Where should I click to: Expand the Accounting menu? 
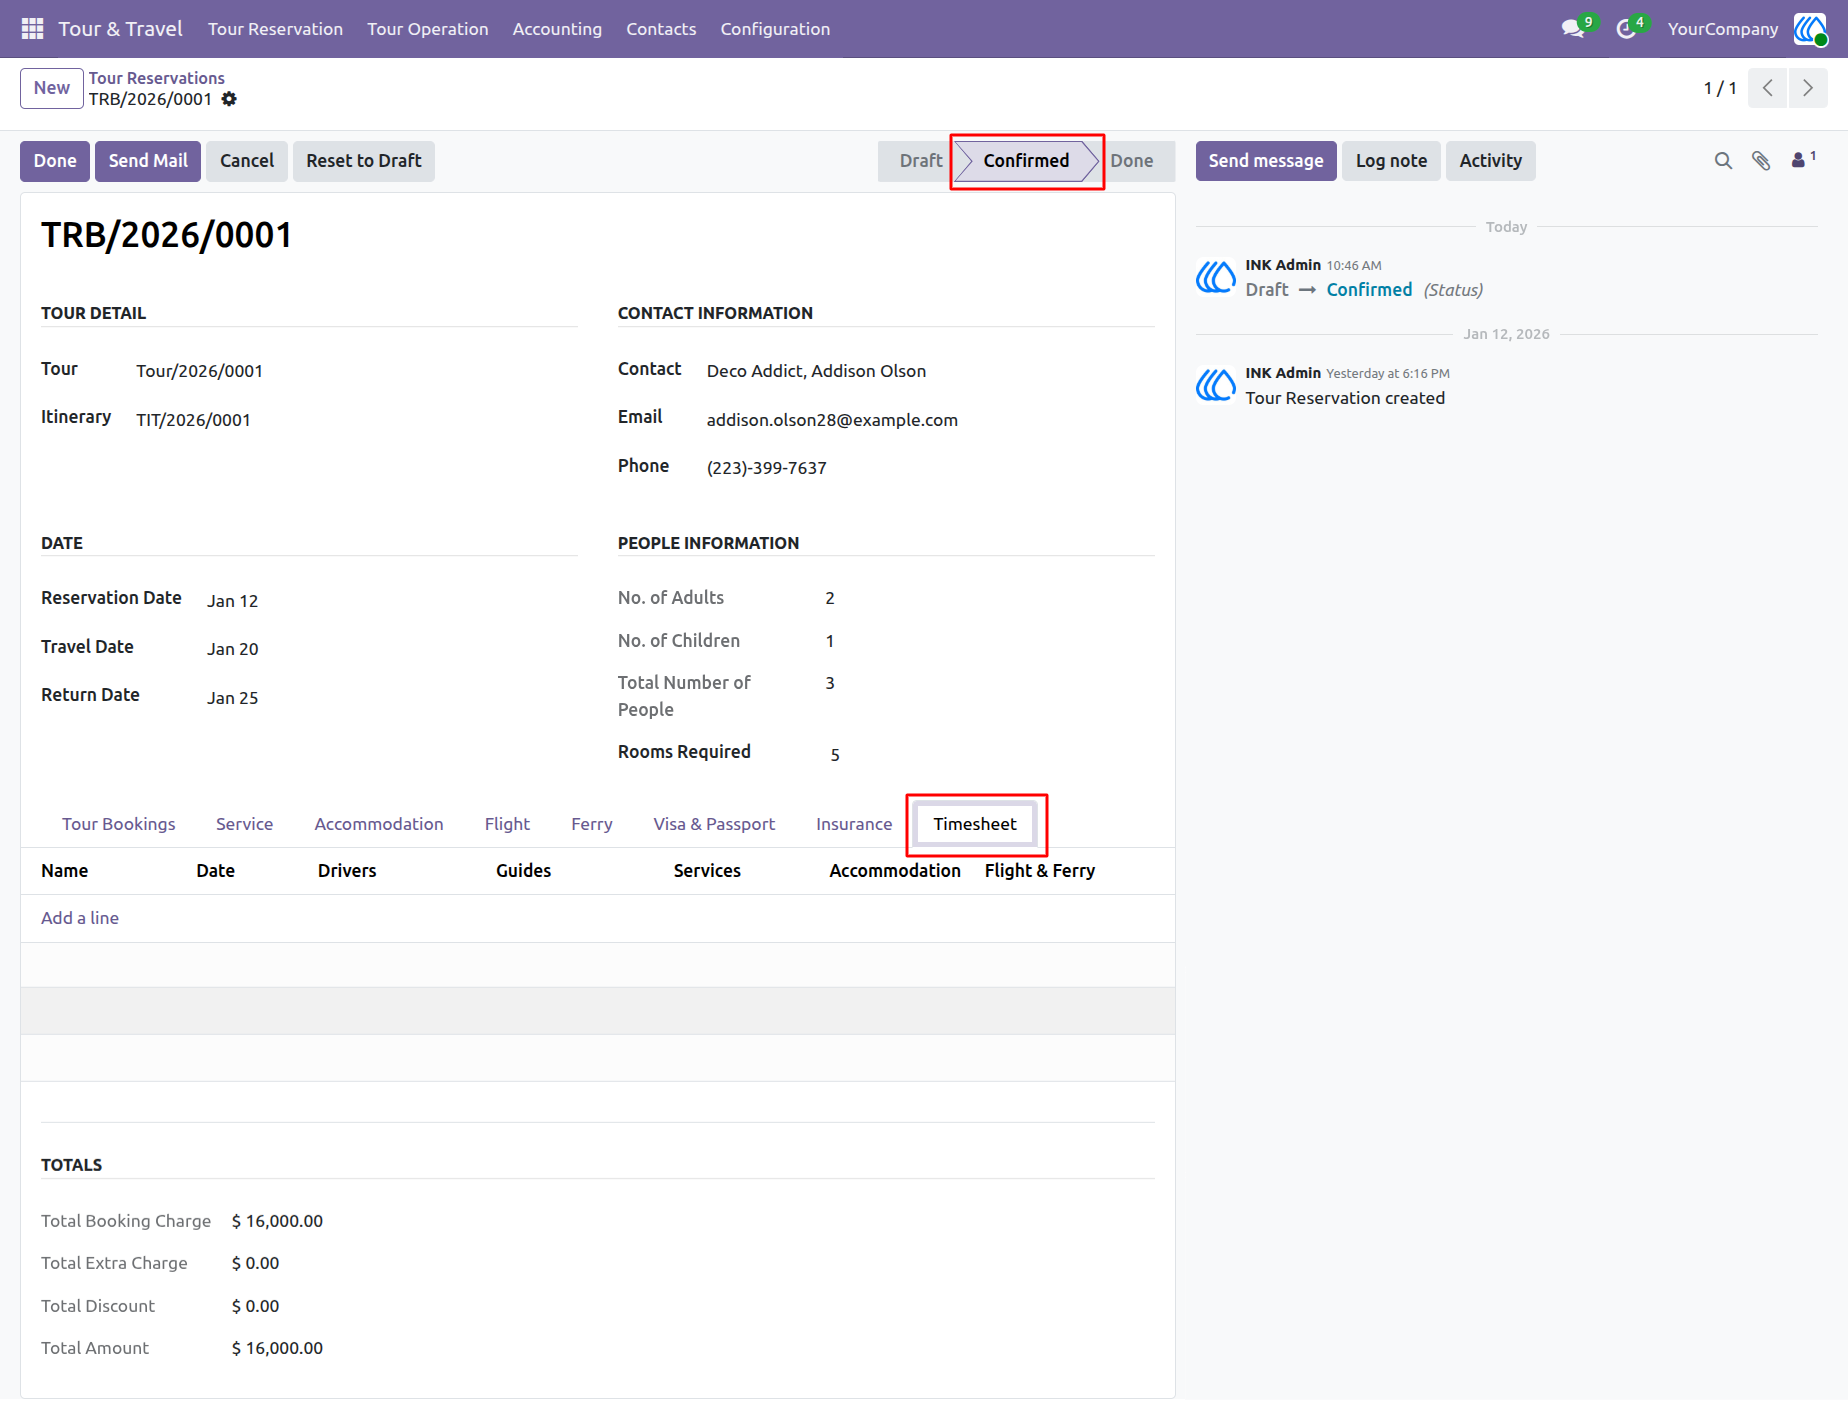coord(557,29)
